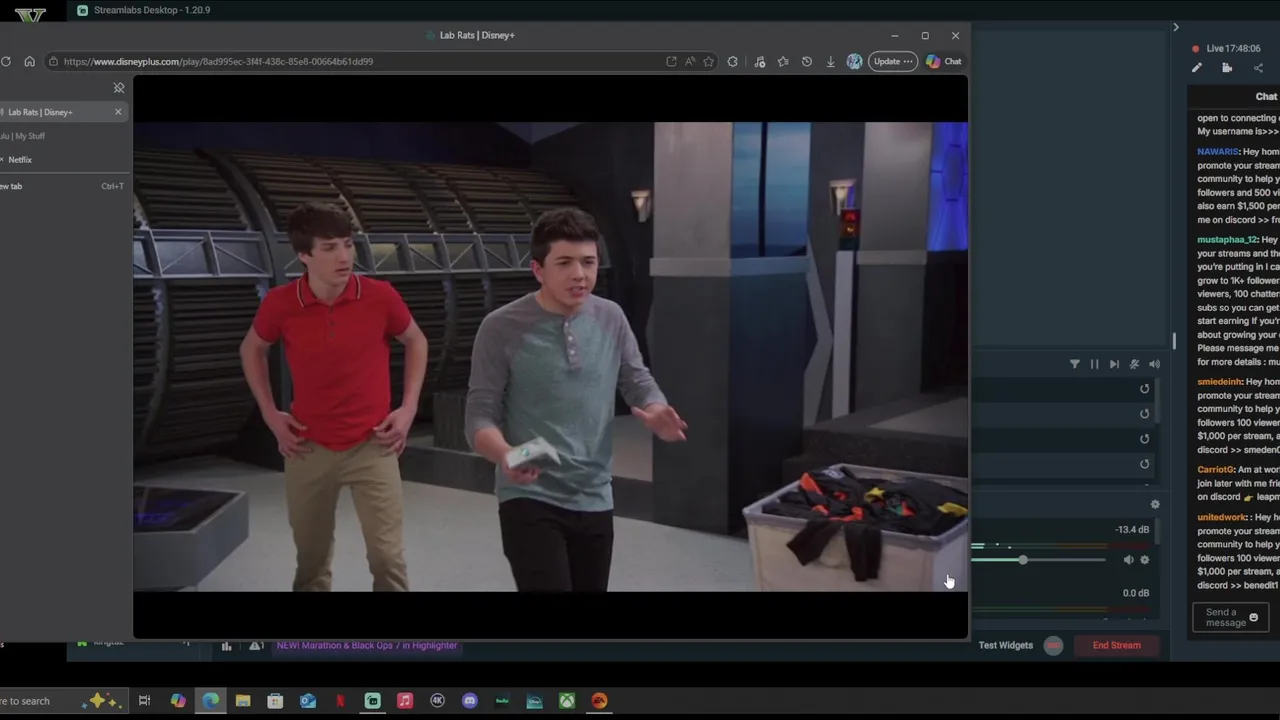Open settings for the -13.4 dB source
Viewport: 1280px width, 720px height.
coord(1145,560)
